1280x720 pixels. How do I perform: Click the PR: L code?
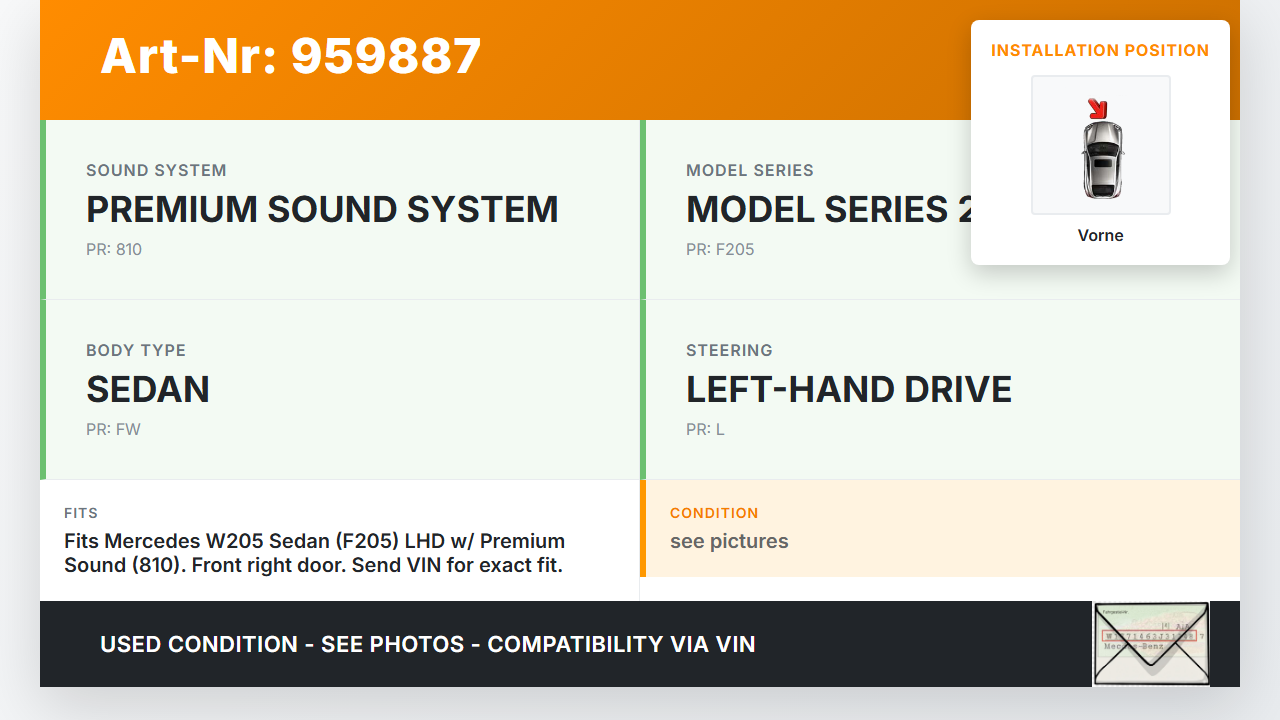tap(705, 430)
